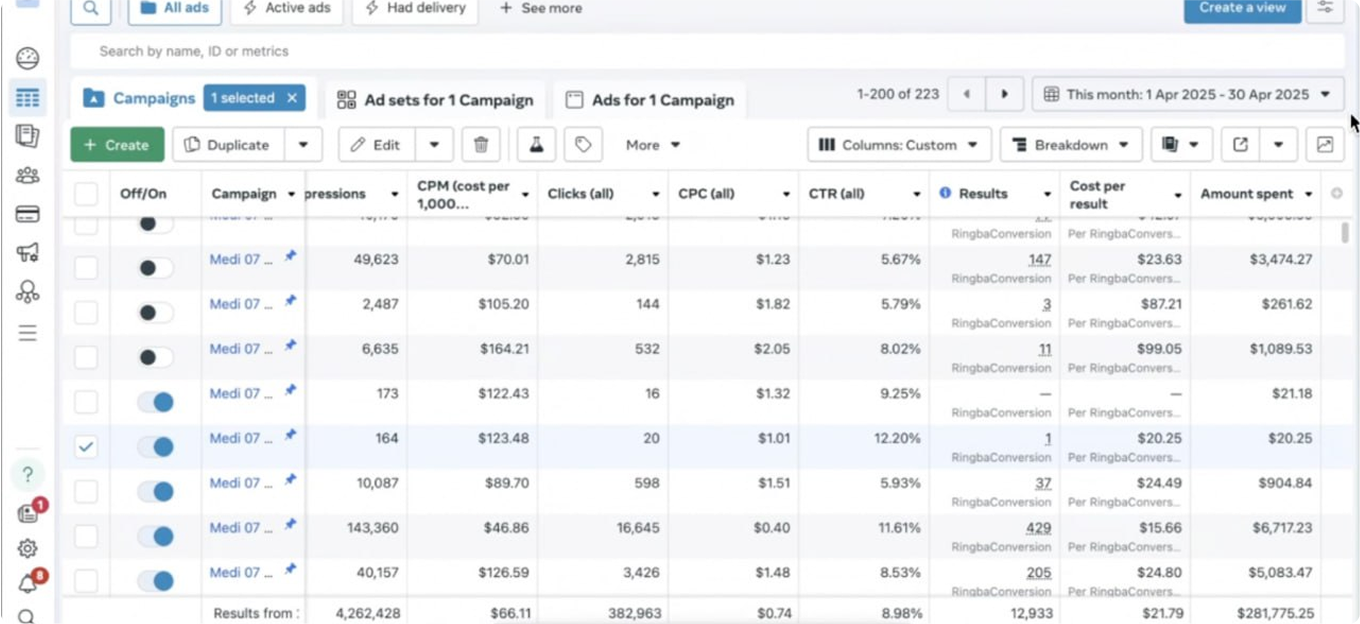Turn off the campaign with $21.18 spent
This screenshot has width=1360, height=624.
pyautogui.click(x=155, y=402)
